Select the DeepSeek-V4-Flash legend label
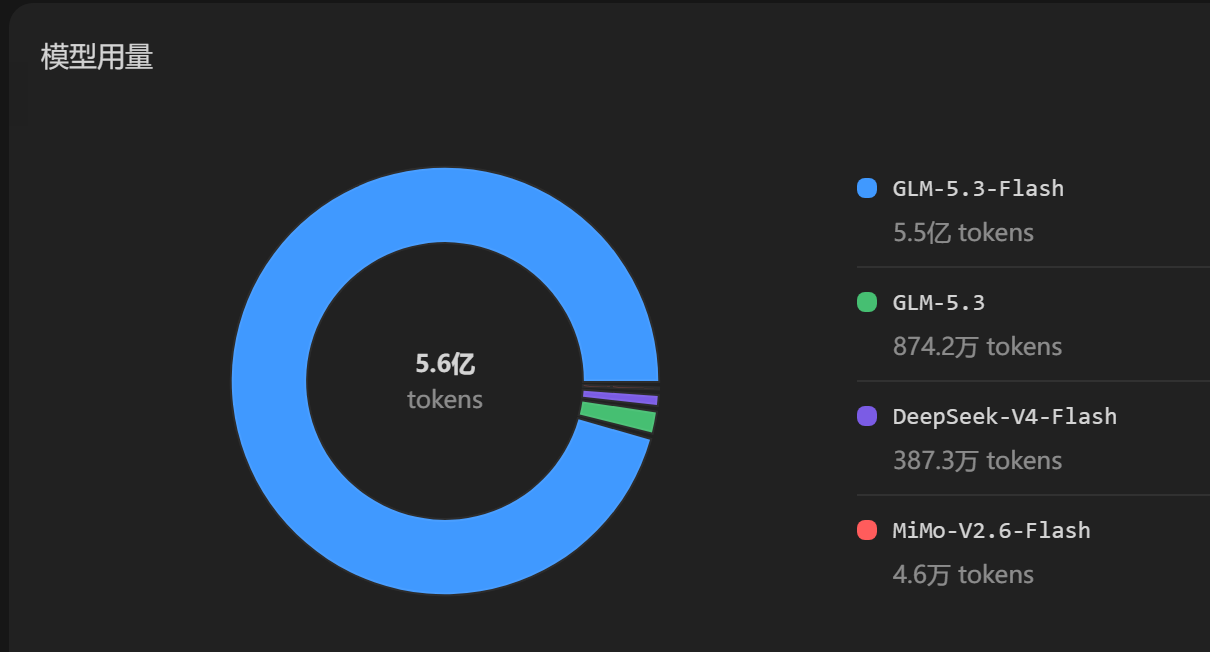Viewport: 1210px width, 652px height. pyautogui.click(x=1004, y=416)
